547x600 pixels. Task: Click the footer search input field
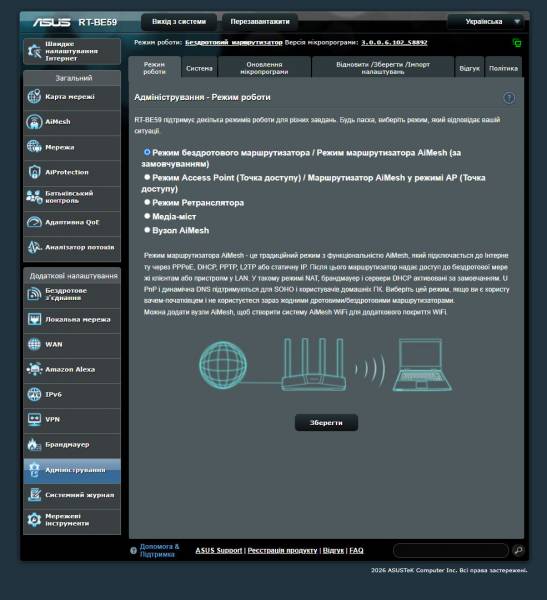click(x=451, y=550)
